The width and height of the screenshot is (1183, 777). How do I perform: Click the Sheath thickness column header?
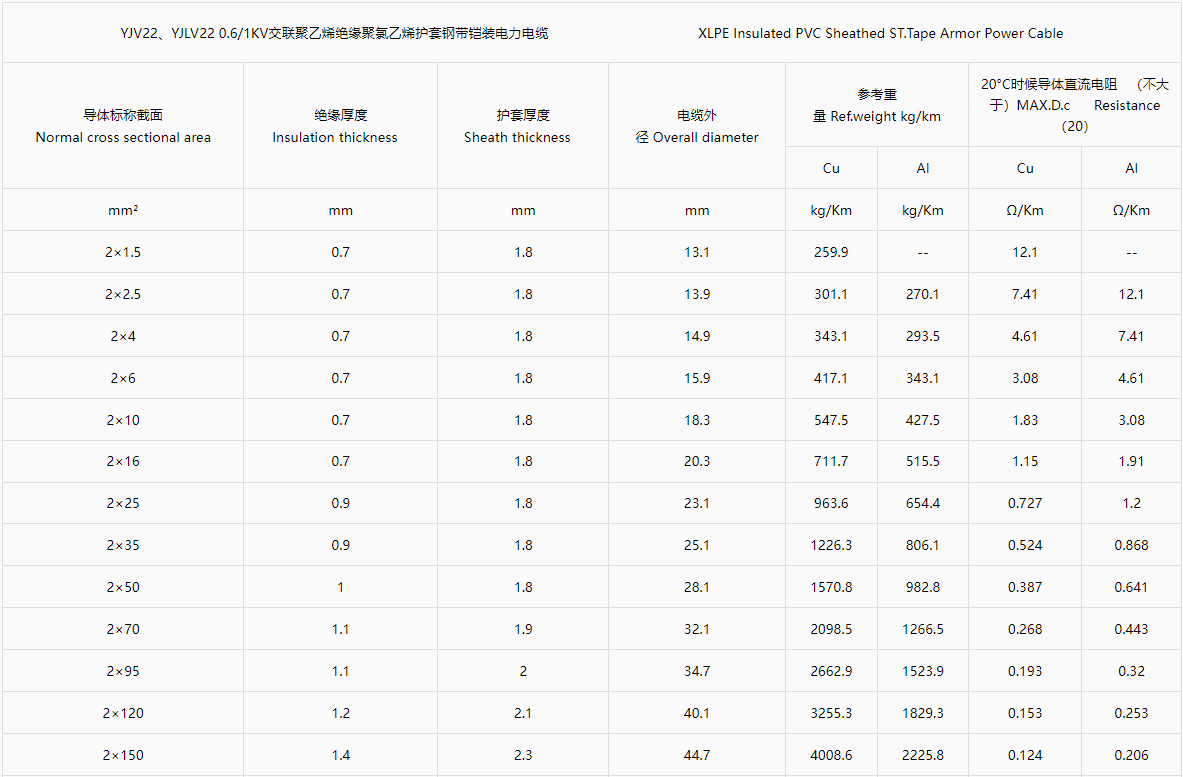518,126
